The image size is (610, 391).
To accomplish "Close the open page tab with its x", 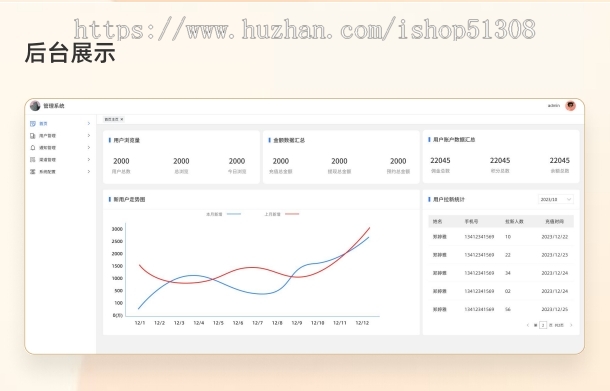I will tap(122, 119).
